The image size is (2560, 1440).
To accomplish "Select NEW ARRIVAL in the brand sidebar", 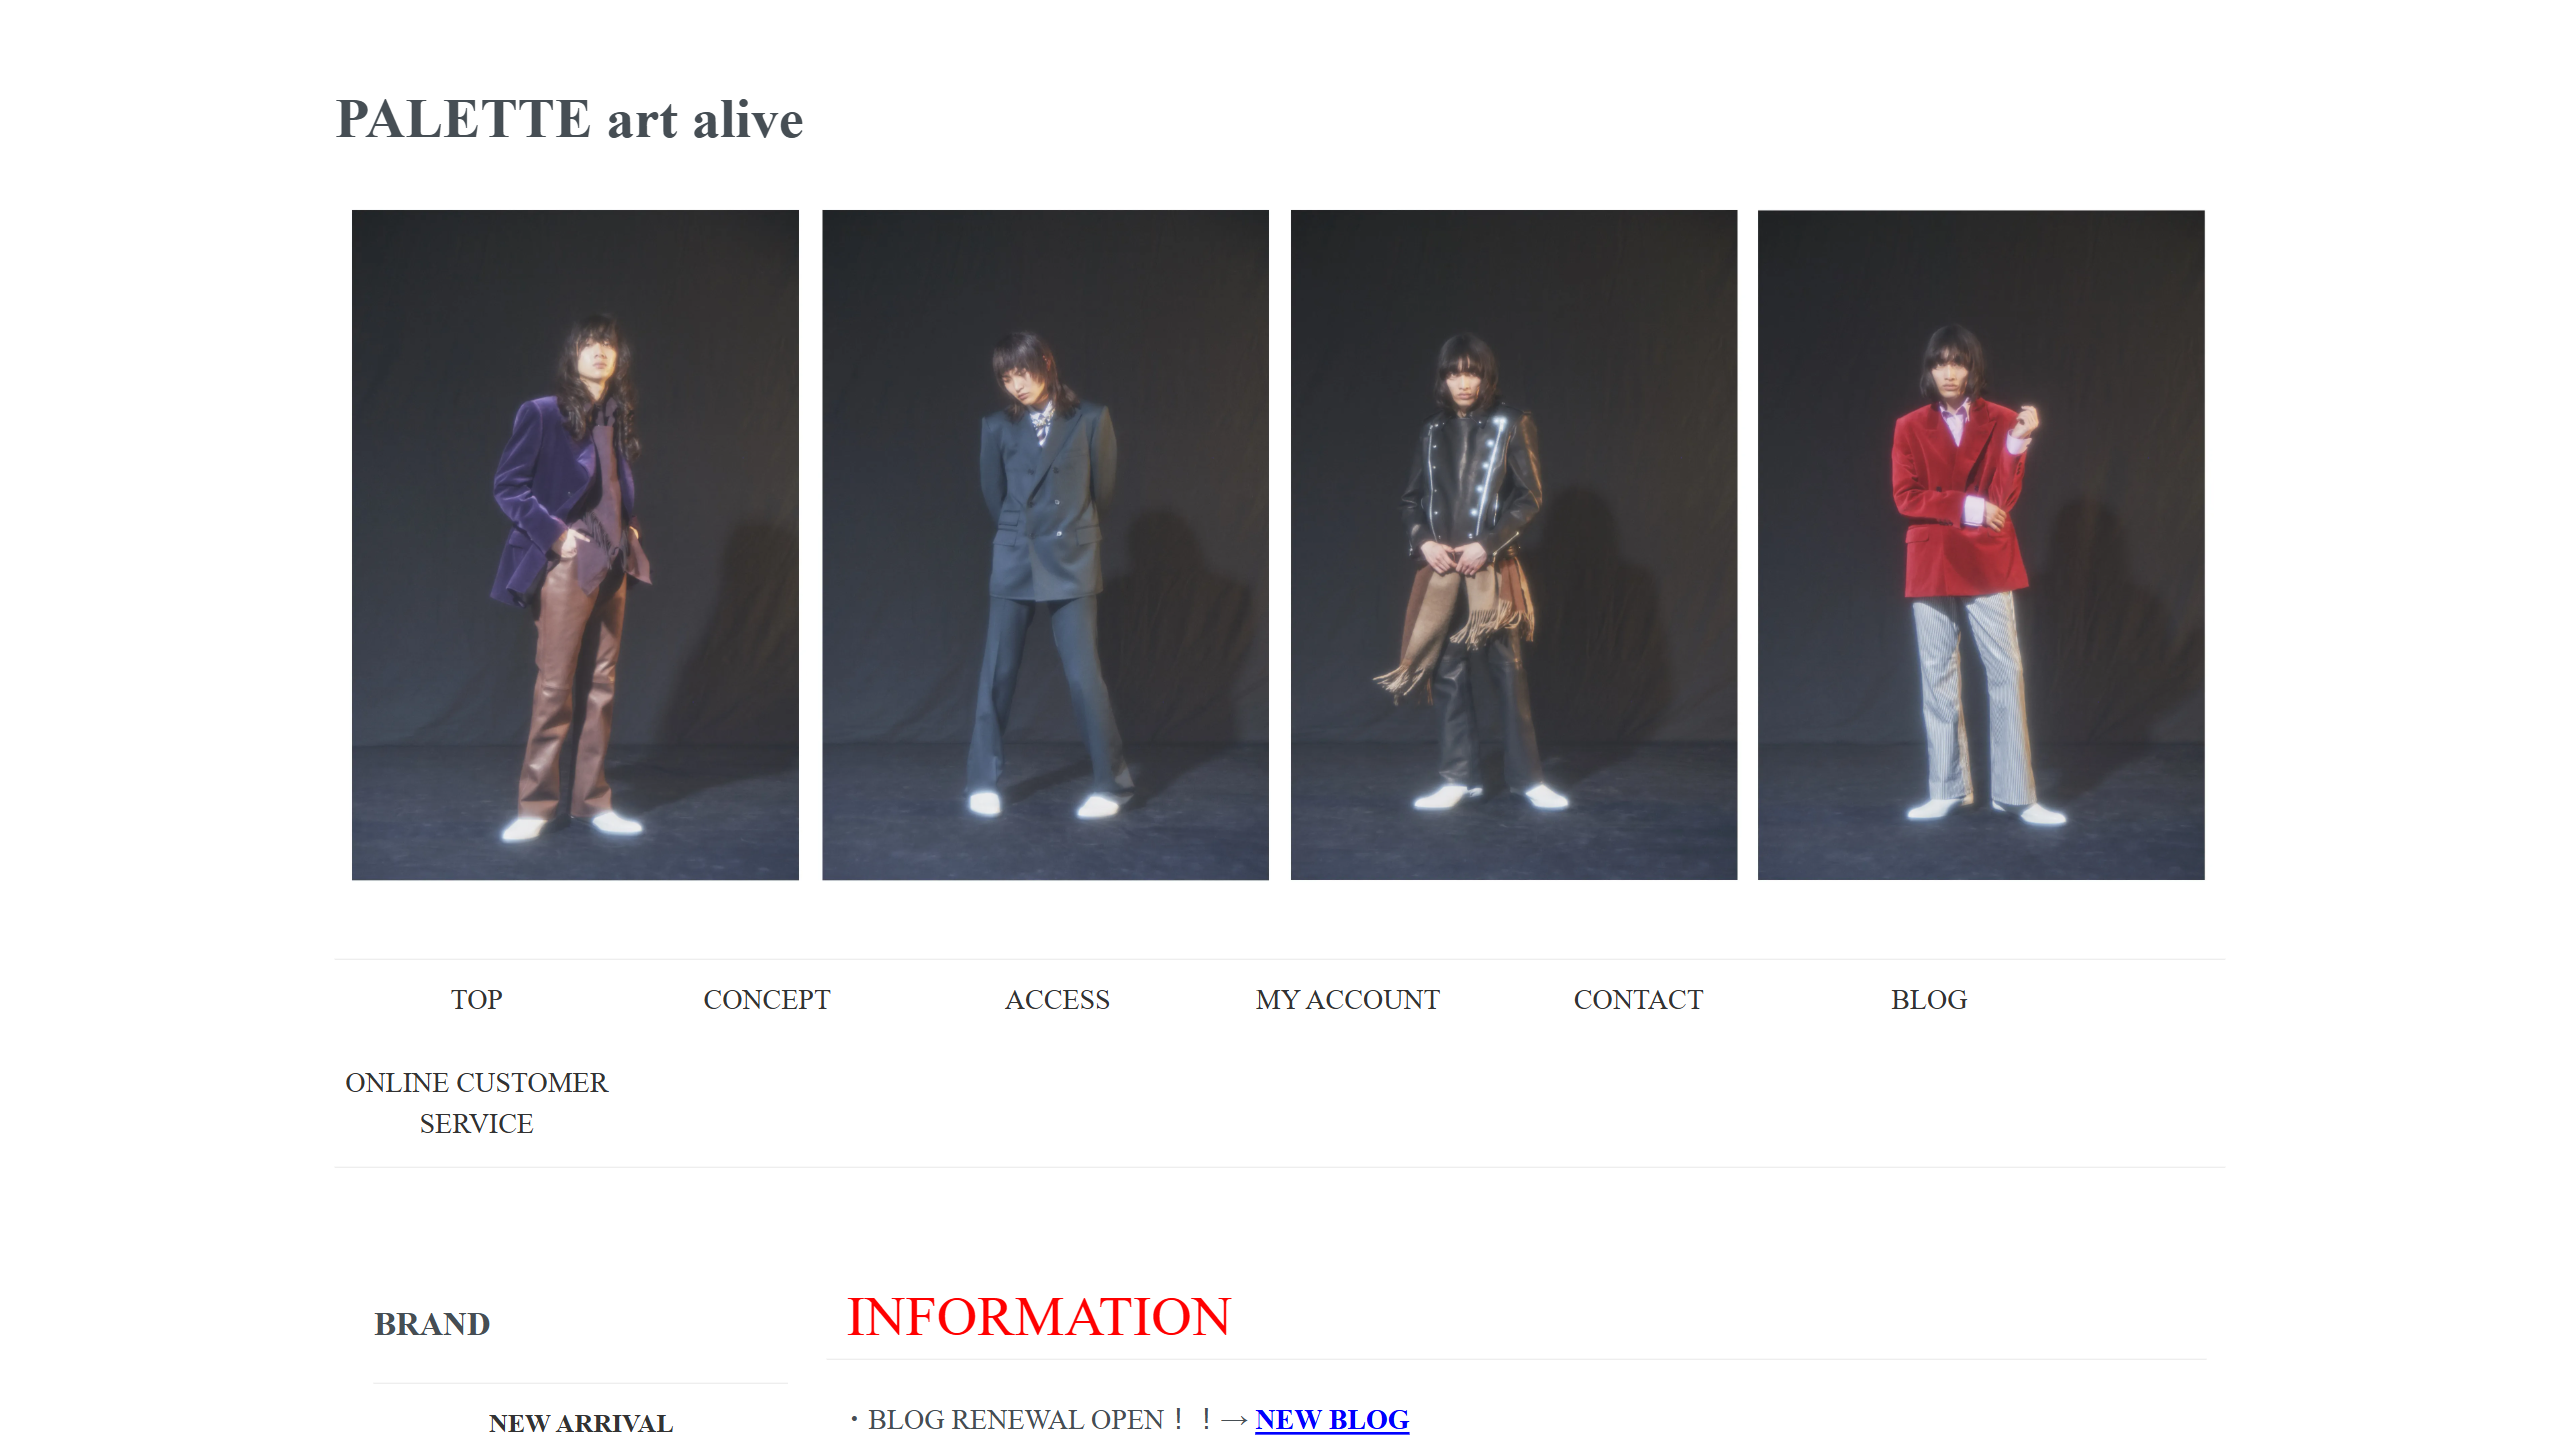I will pyautogui.click(x=581, y=1423).
